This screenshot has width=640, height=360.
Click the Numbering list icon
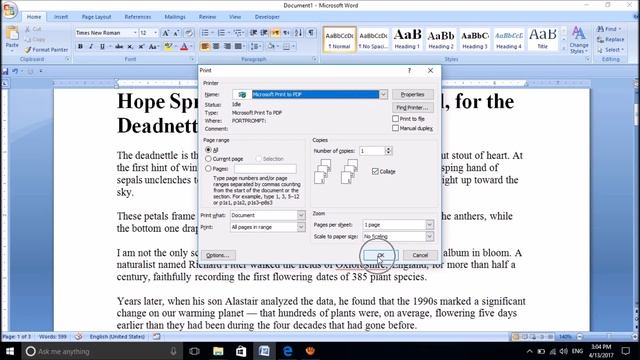(221, 33)
